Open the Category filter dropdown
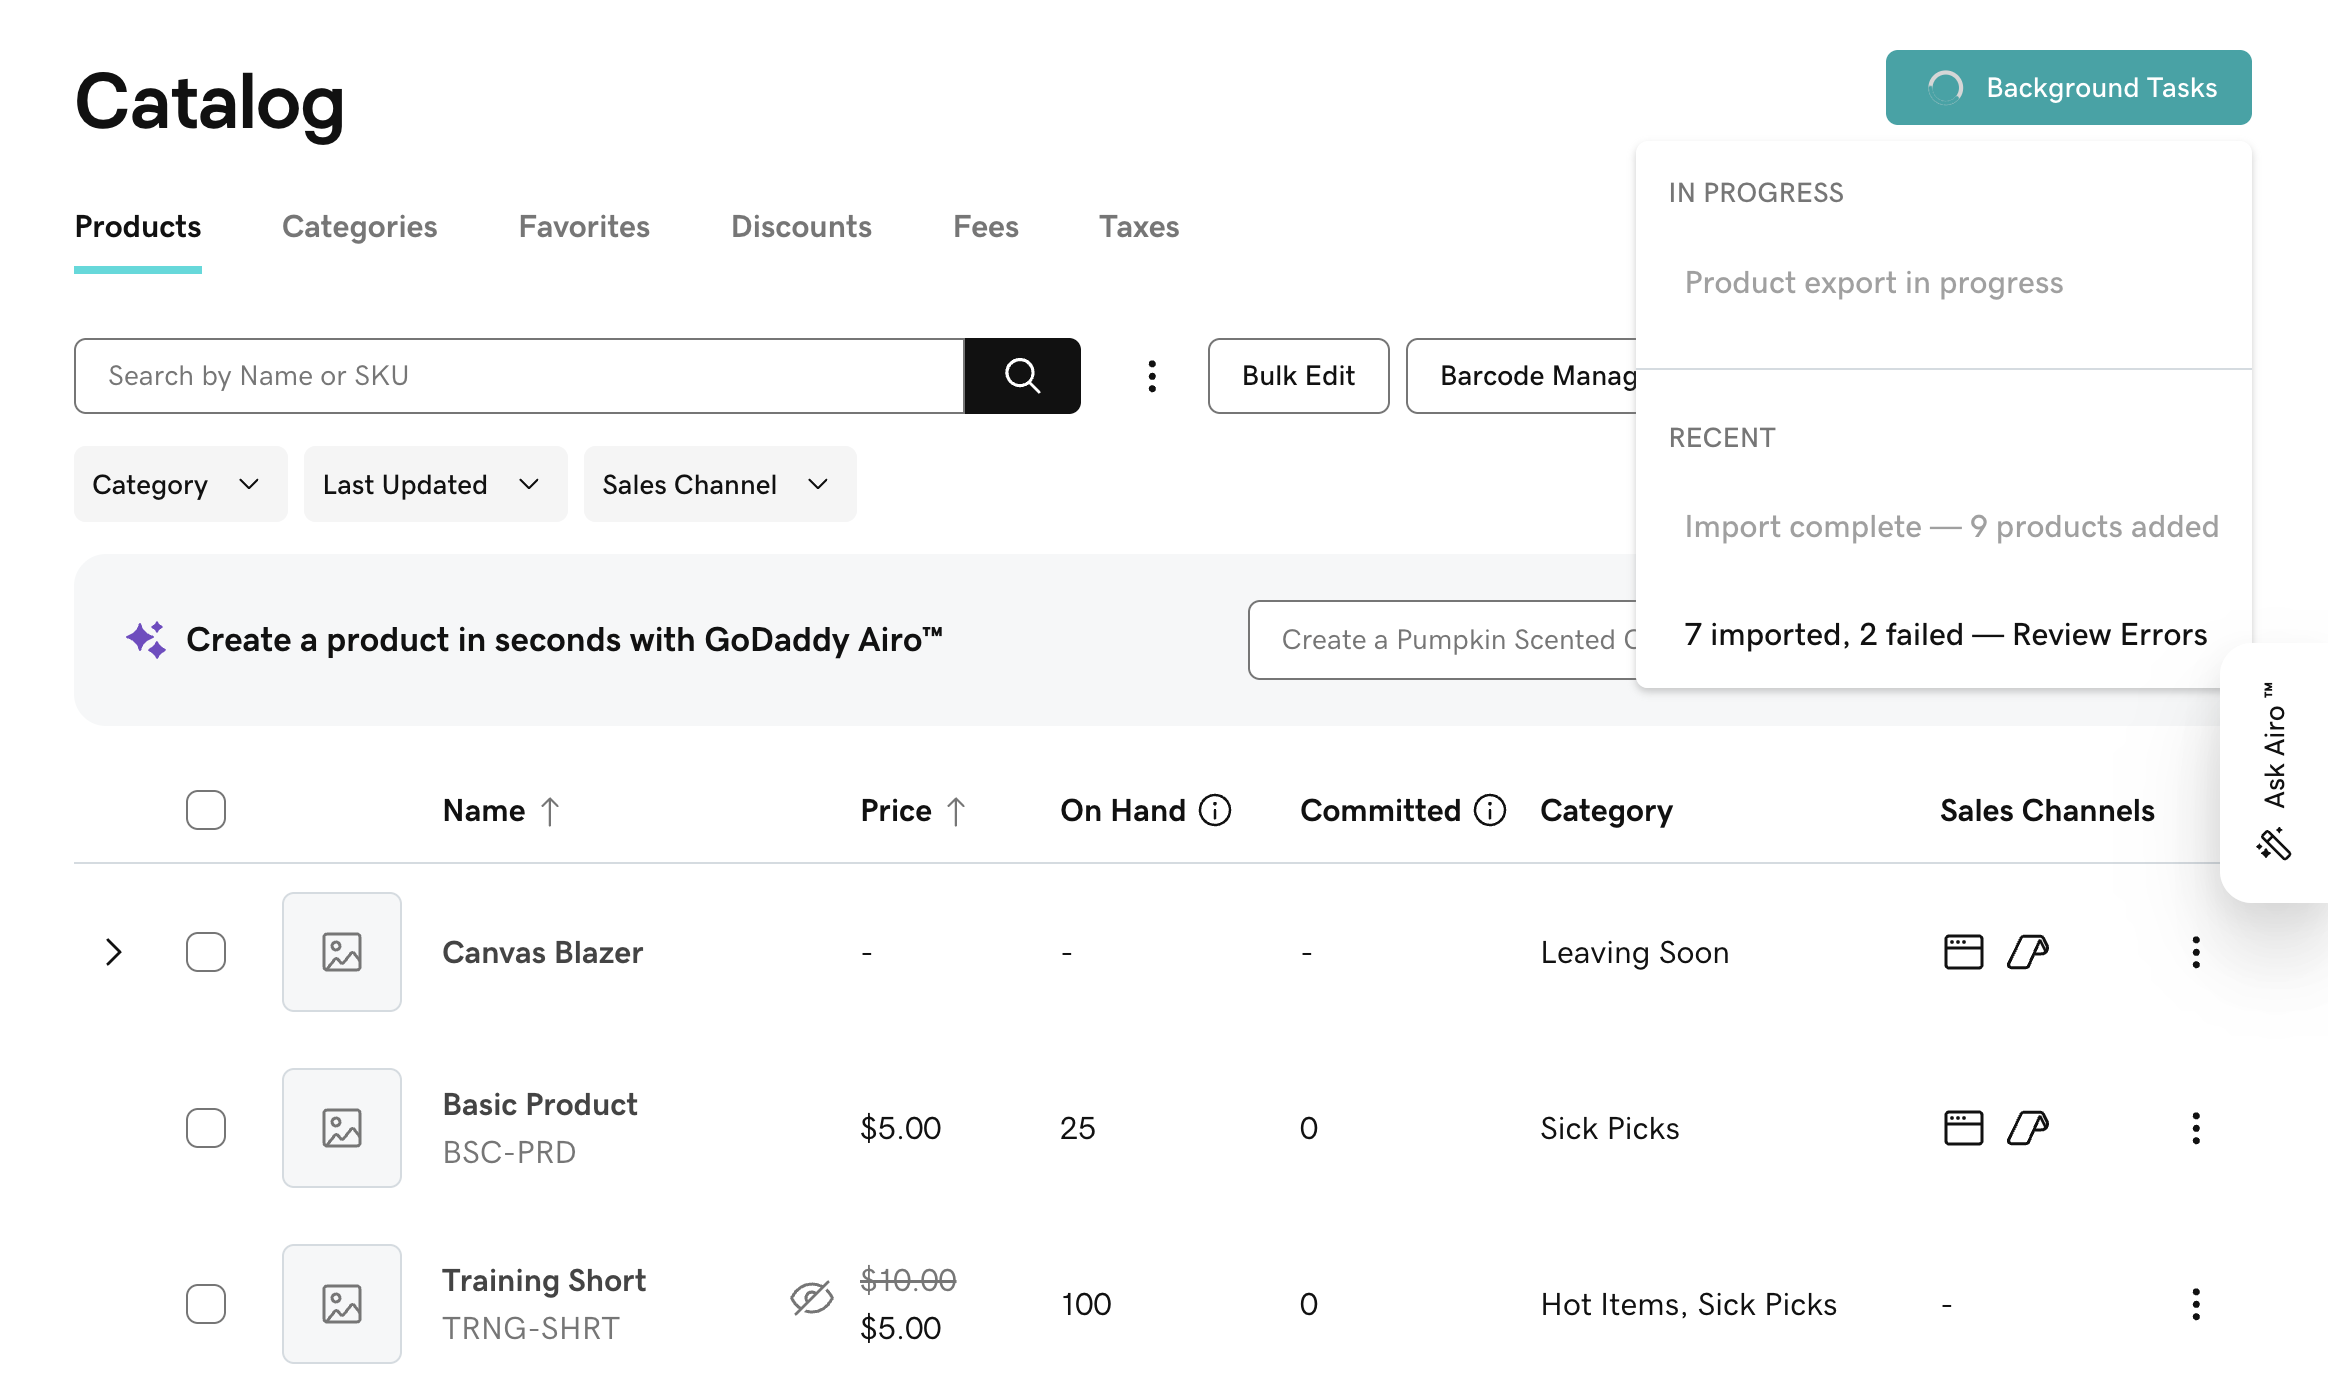Screen dimensions: 2328x1390 click(180, 485)
